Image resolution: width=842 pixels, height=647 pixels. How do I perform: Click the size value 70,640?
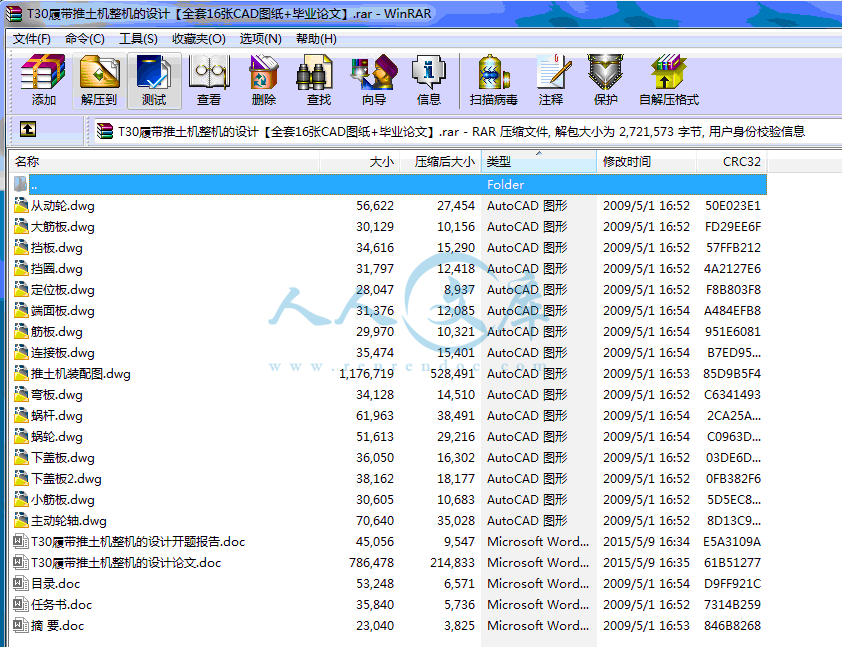click(x=375, y=521)
